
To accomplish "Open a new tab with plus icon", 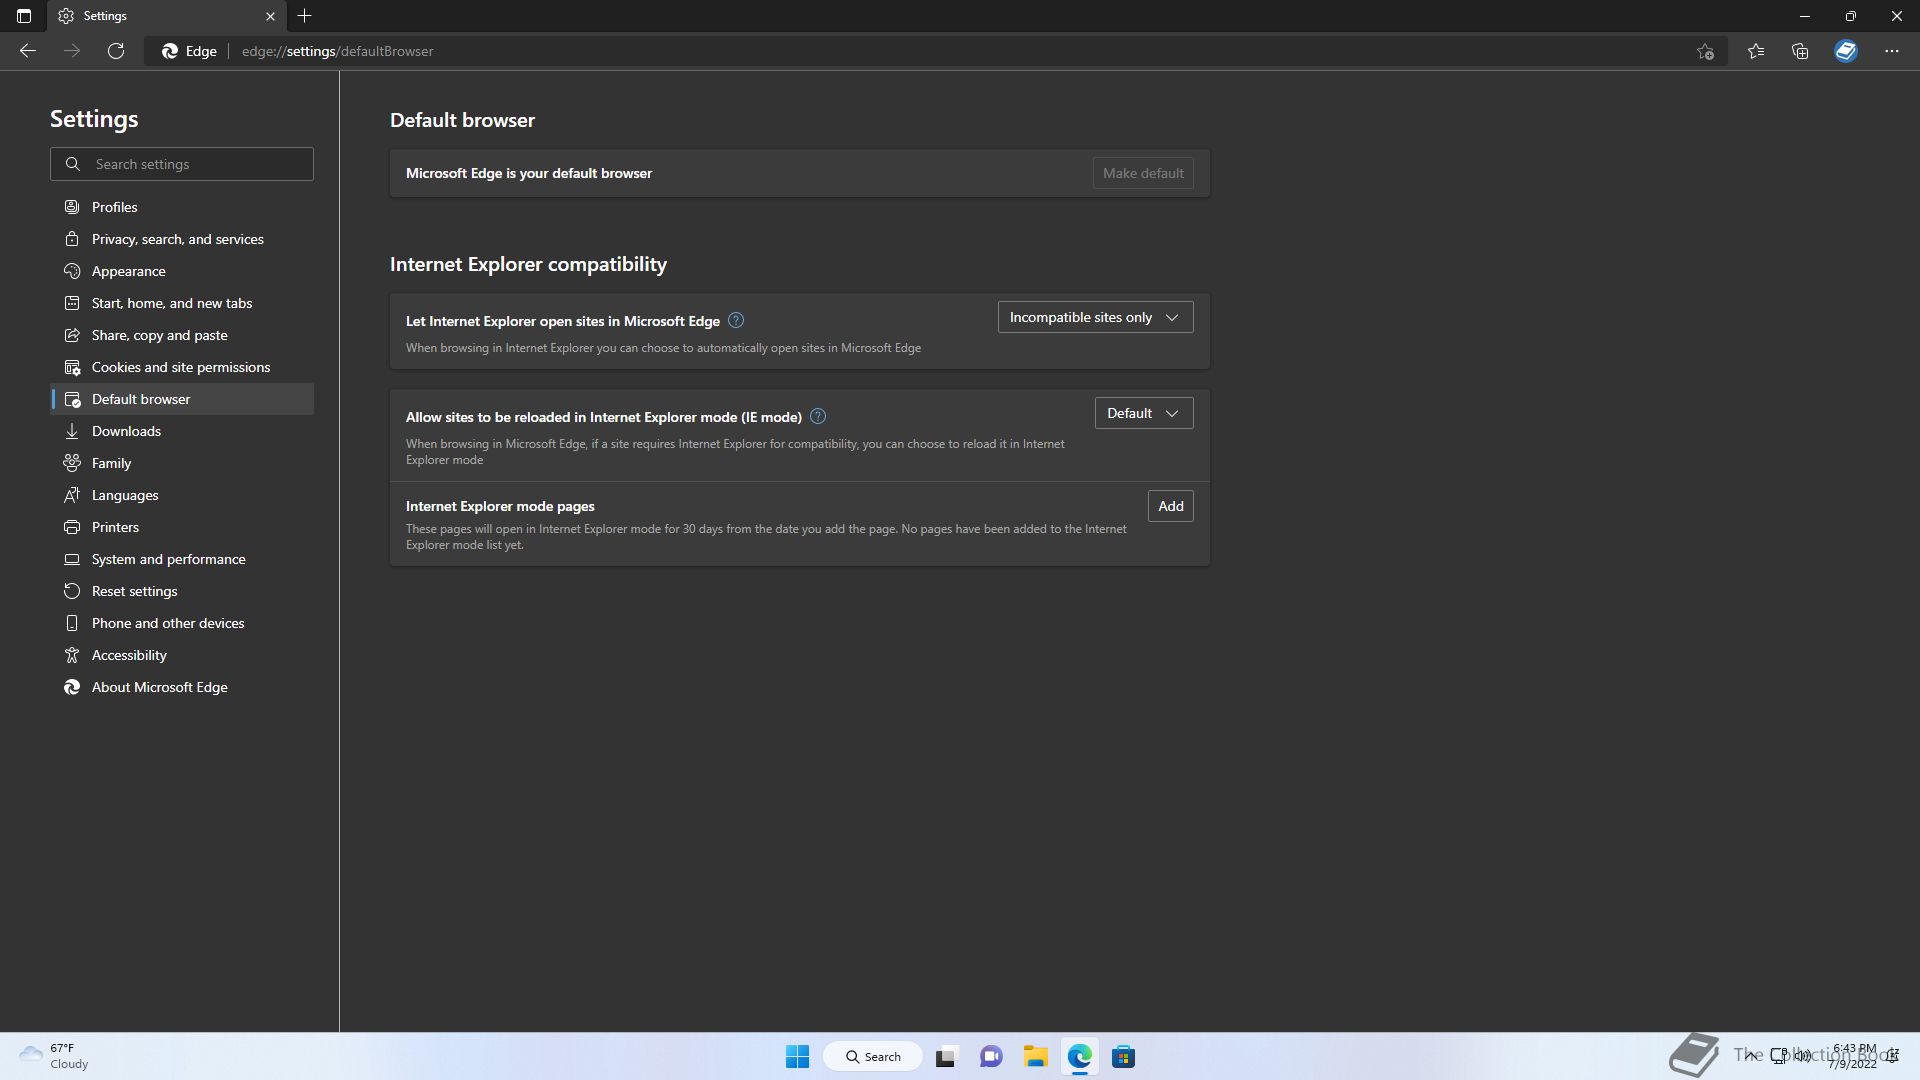I will (x=305, y=16).
